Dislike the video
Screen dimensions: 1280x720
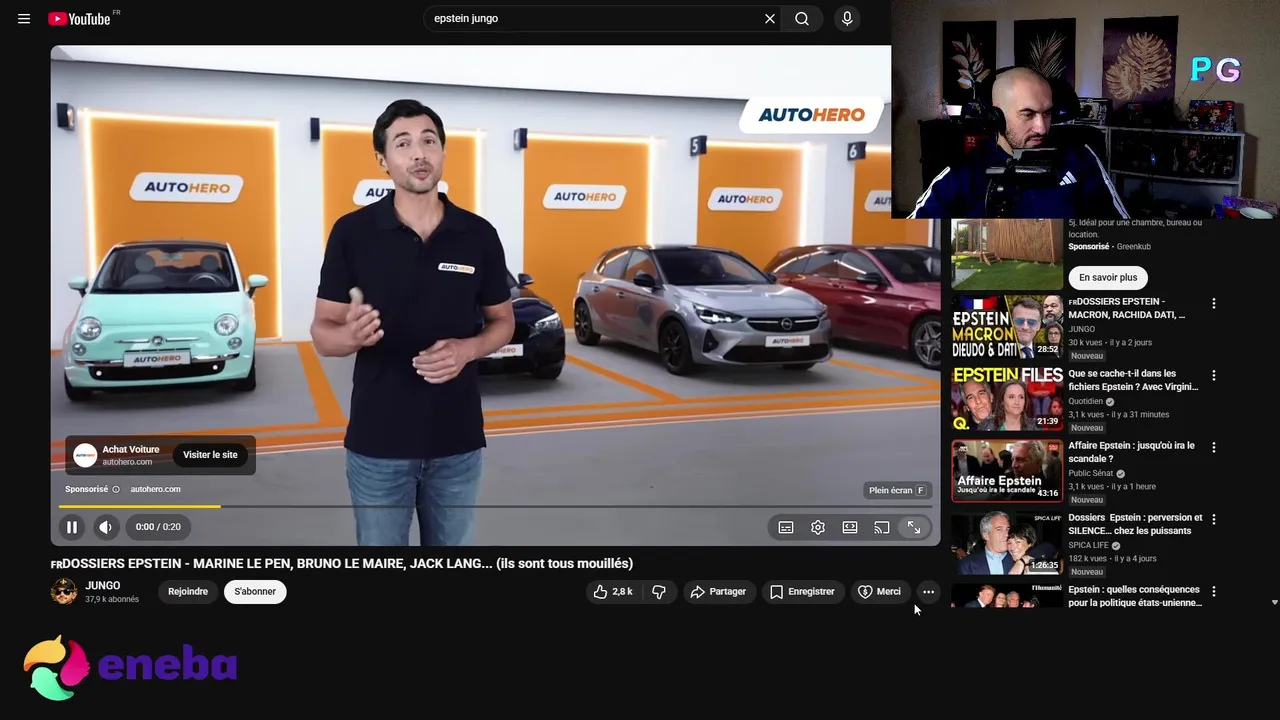pos(659,592)
